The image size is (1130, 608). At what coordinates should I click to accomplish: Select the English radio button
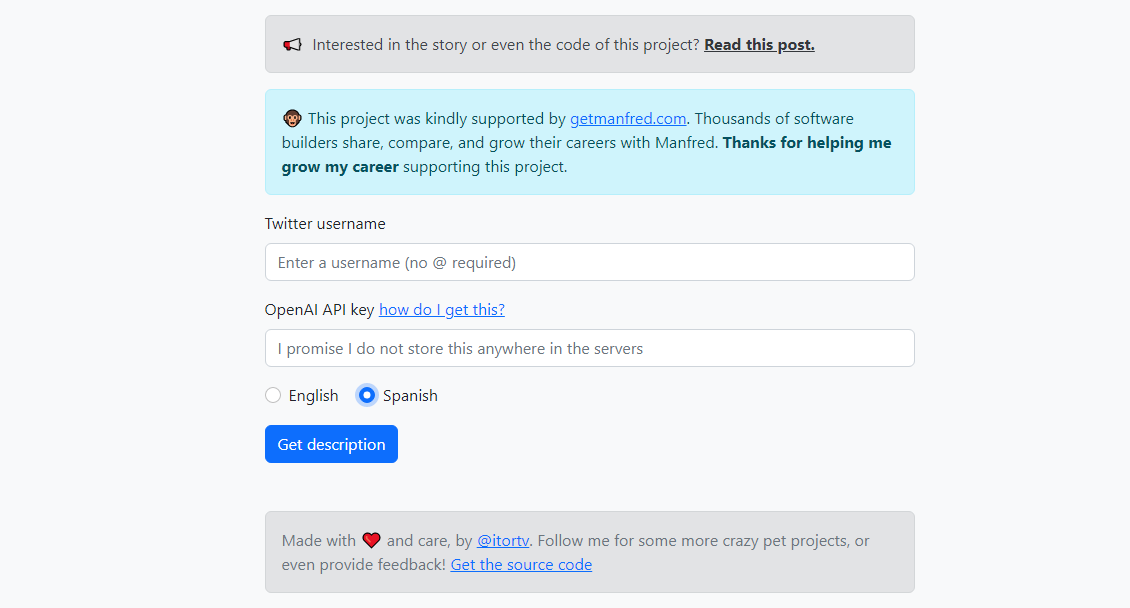[273, 395]
